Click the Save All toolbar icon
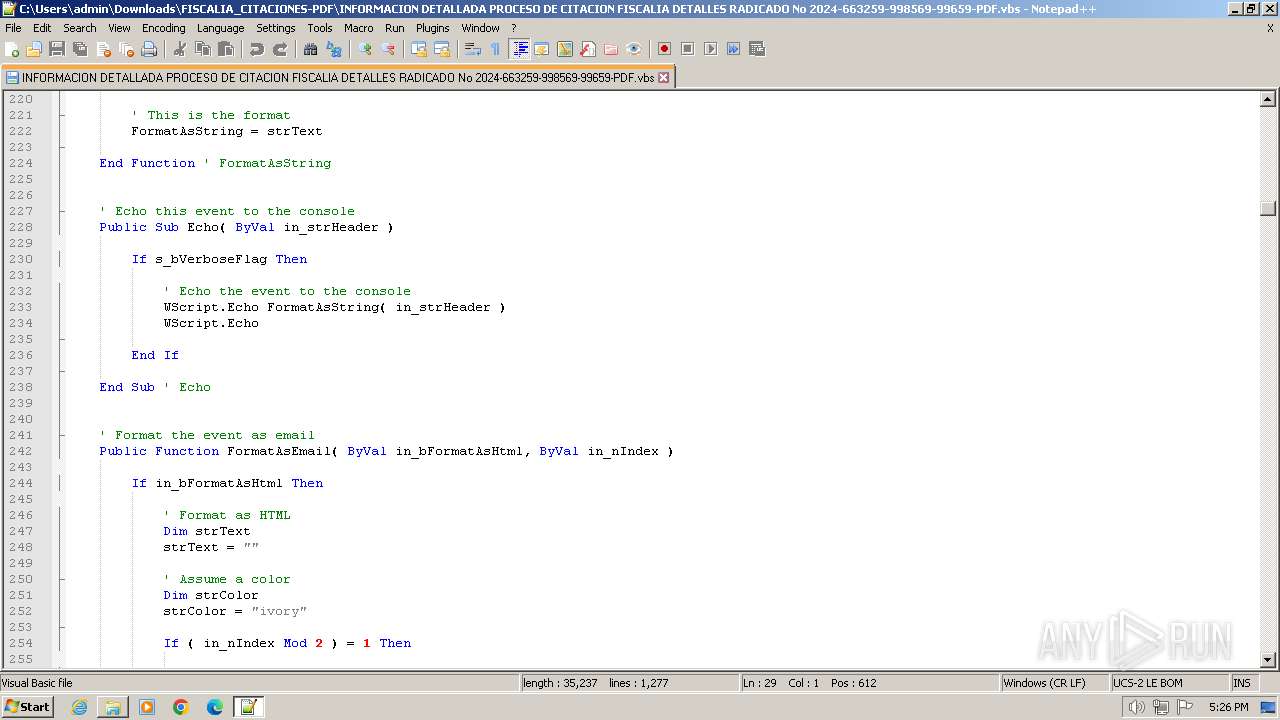Image resolution: width=1280 pixels, height=720 pixels. pyautogui.click(x=80, y=49)
